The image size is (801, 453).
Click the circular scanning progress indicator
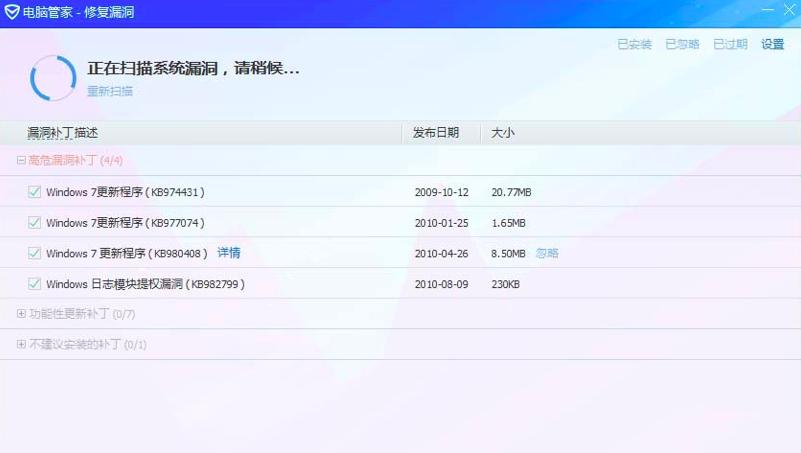pos(53,78)
